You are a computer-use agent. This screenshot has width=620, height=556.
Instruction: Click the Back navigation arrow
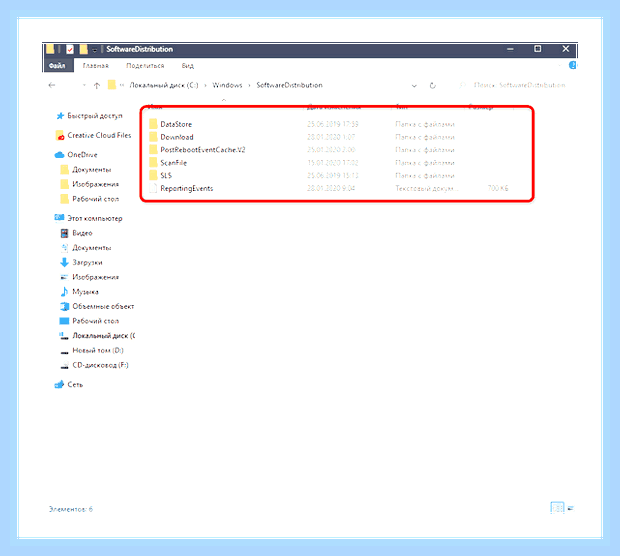click(x=52, y=85)
